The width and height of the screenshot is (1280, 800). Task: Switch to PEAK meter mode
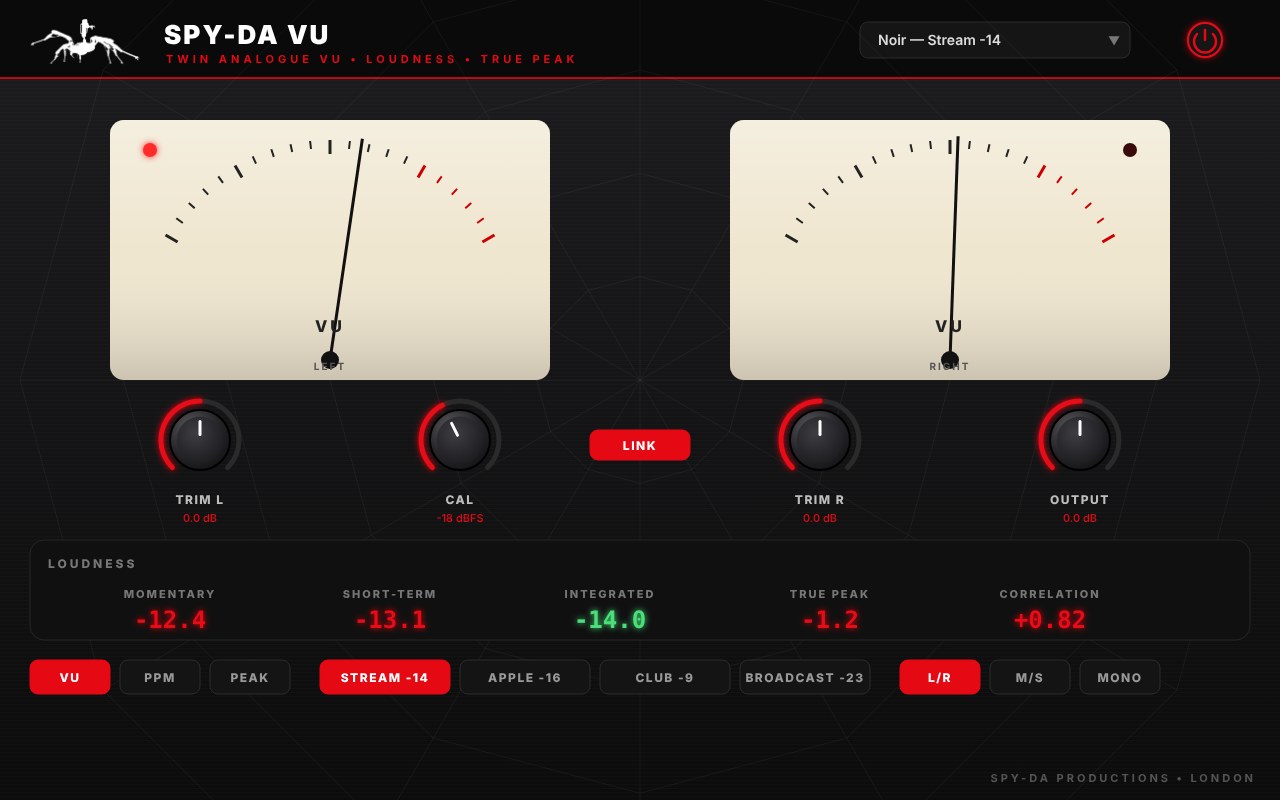250,677
